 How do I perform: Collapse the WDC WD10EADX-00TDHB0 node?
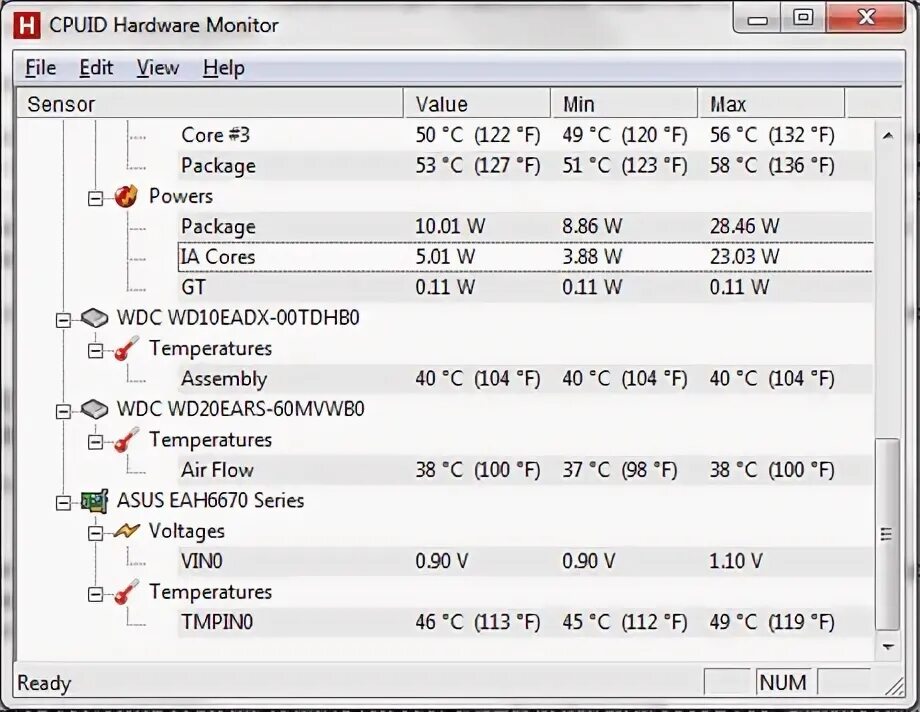point(63,320)
